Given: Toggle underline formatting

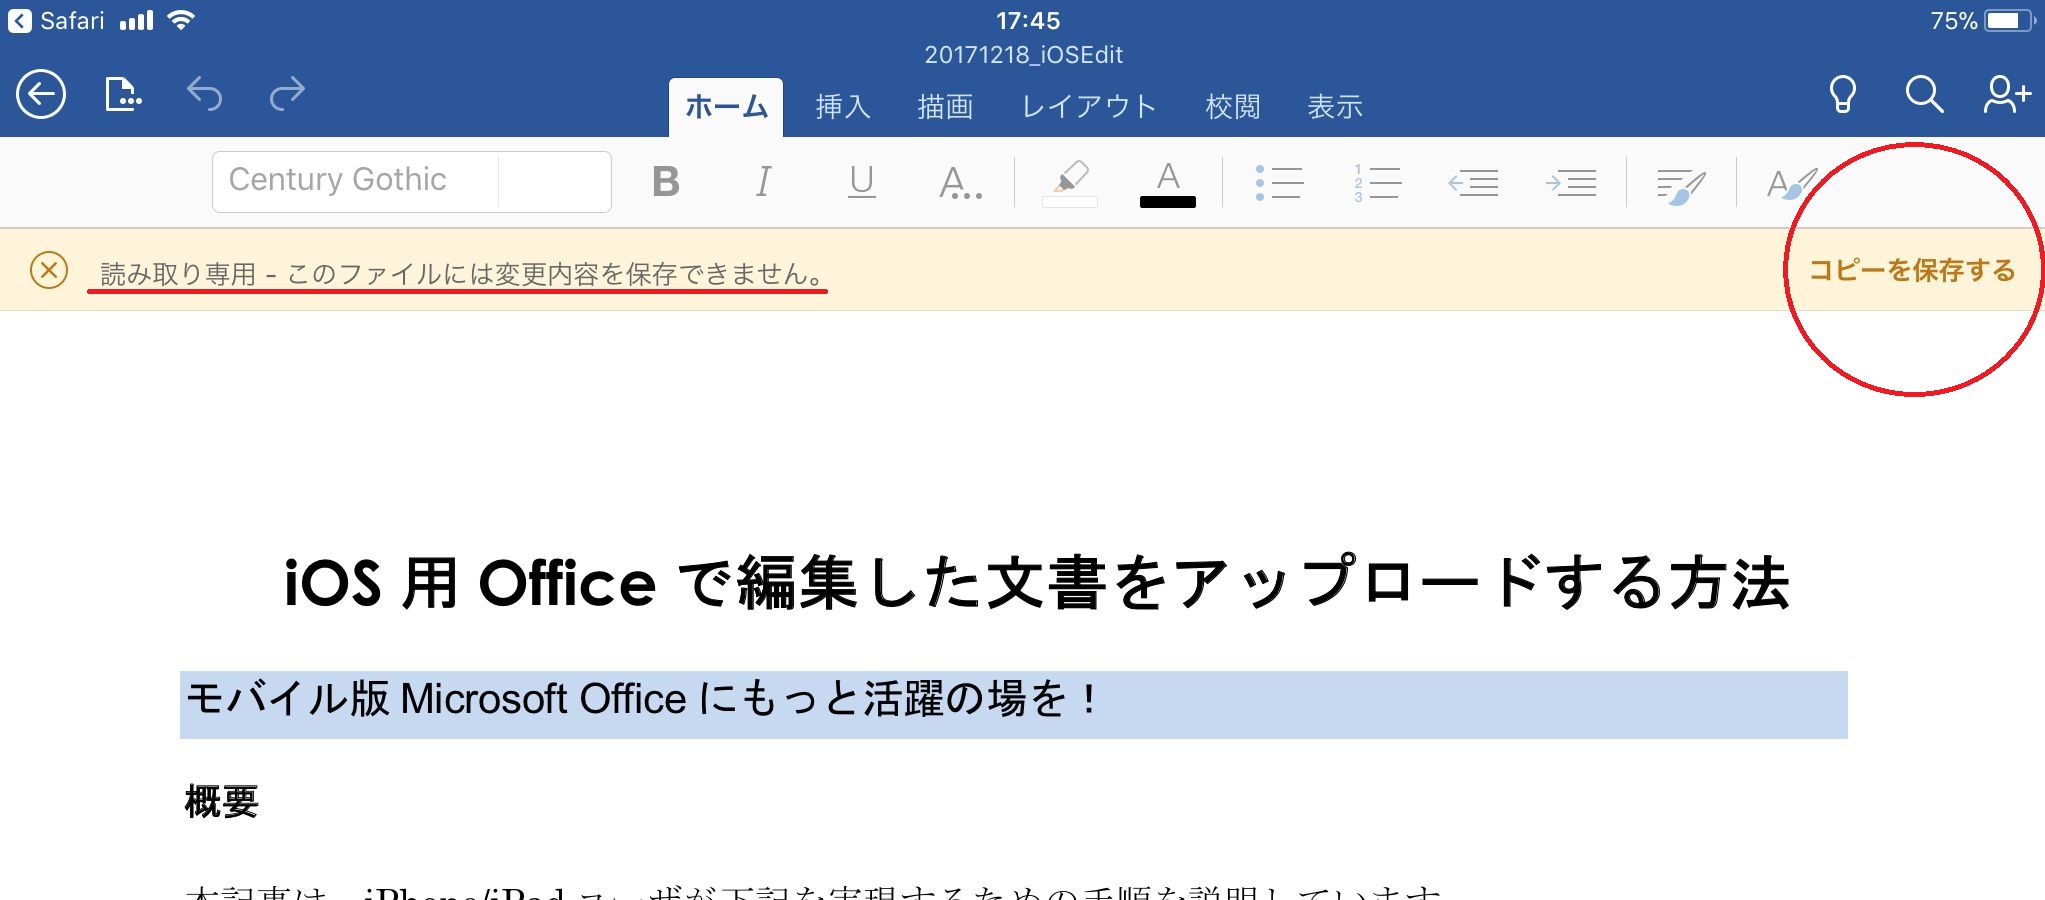Looking at the screenshot, I should pyautogui.click(x=861, y=182).
